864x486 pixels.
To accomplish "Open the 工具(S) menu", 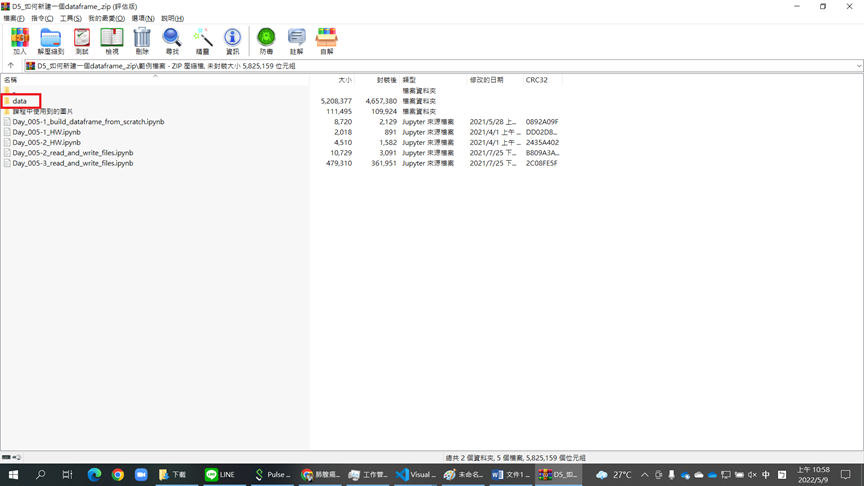I will 71,18.
